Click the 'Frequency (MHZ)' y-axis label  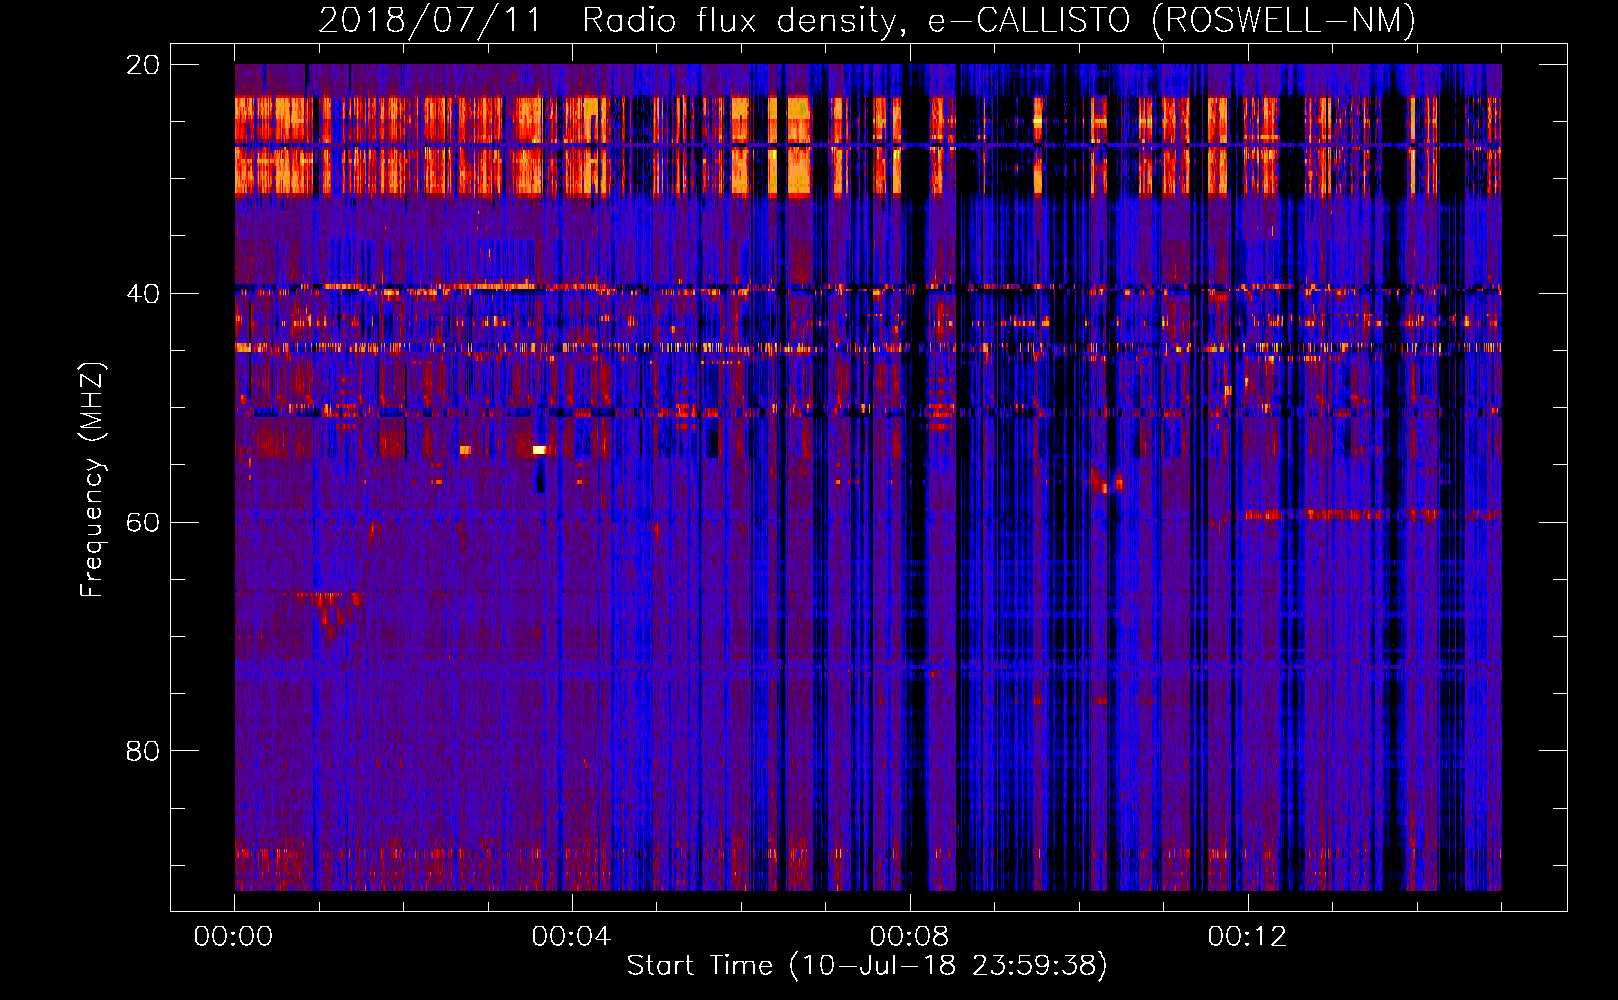coord(91,480)
